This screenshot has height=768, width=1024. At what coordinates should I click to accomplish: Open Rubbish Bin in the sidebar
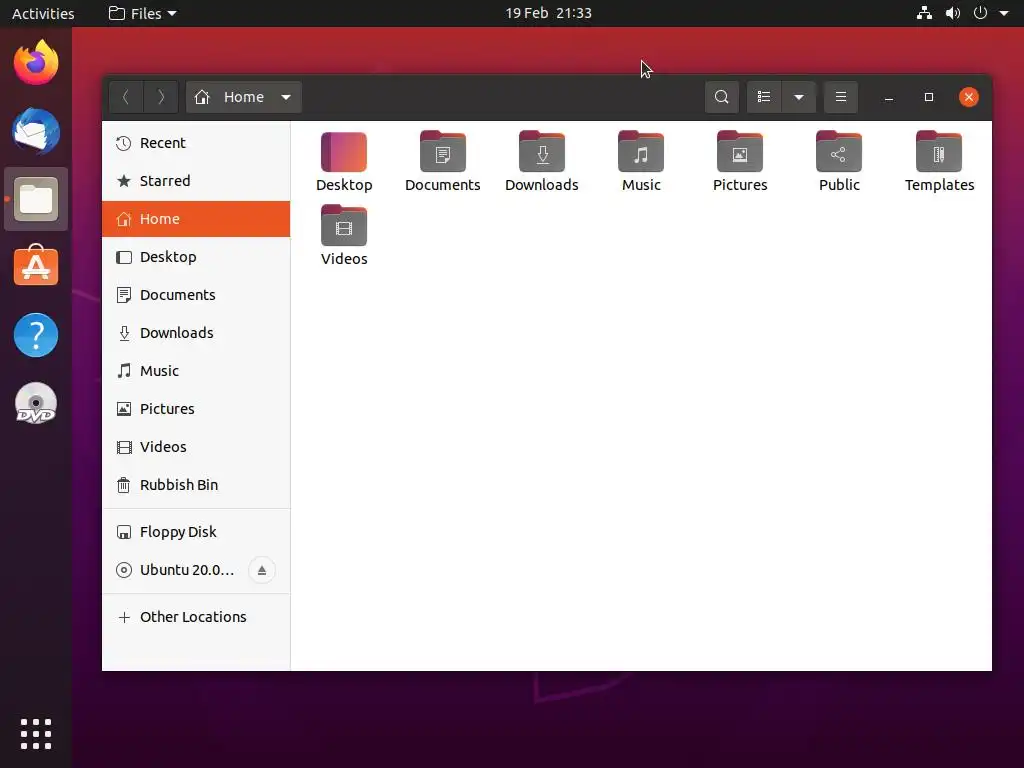point(196,485)
